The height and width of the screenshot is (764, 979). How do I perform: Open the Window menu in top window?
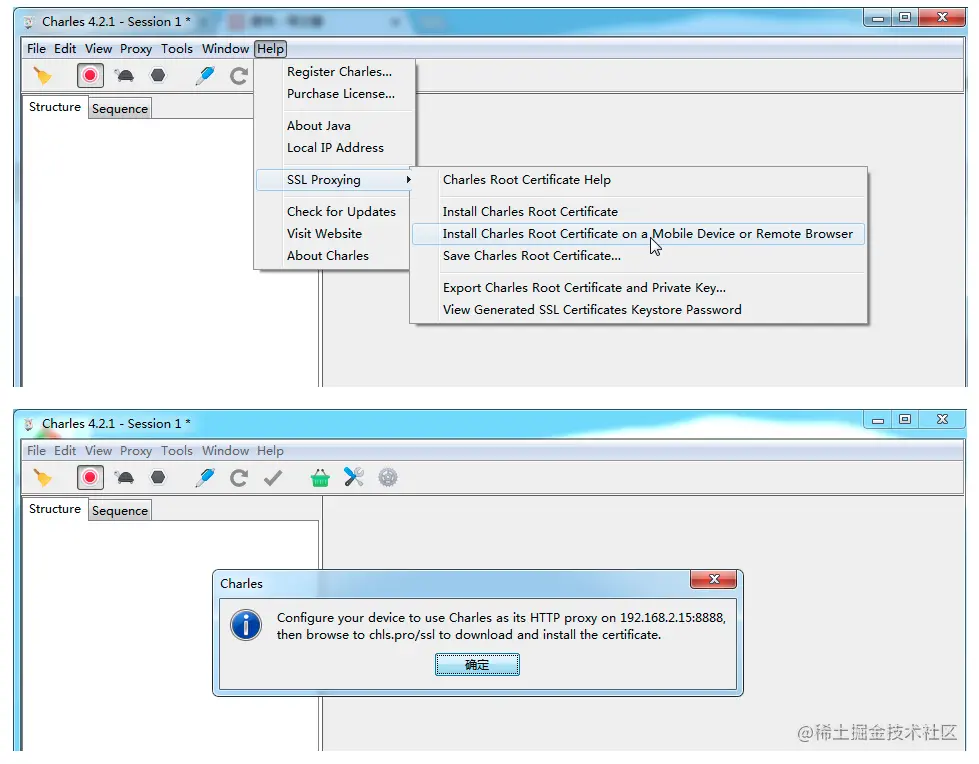225,49
